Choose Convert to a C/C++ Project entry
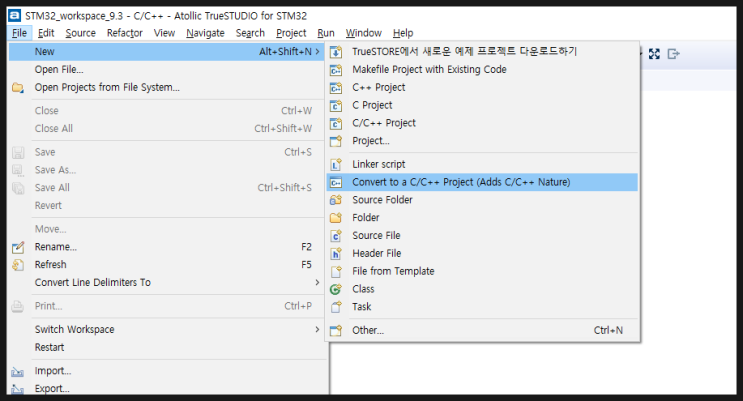This screenshot has height=401, width=743. [482, 182]
